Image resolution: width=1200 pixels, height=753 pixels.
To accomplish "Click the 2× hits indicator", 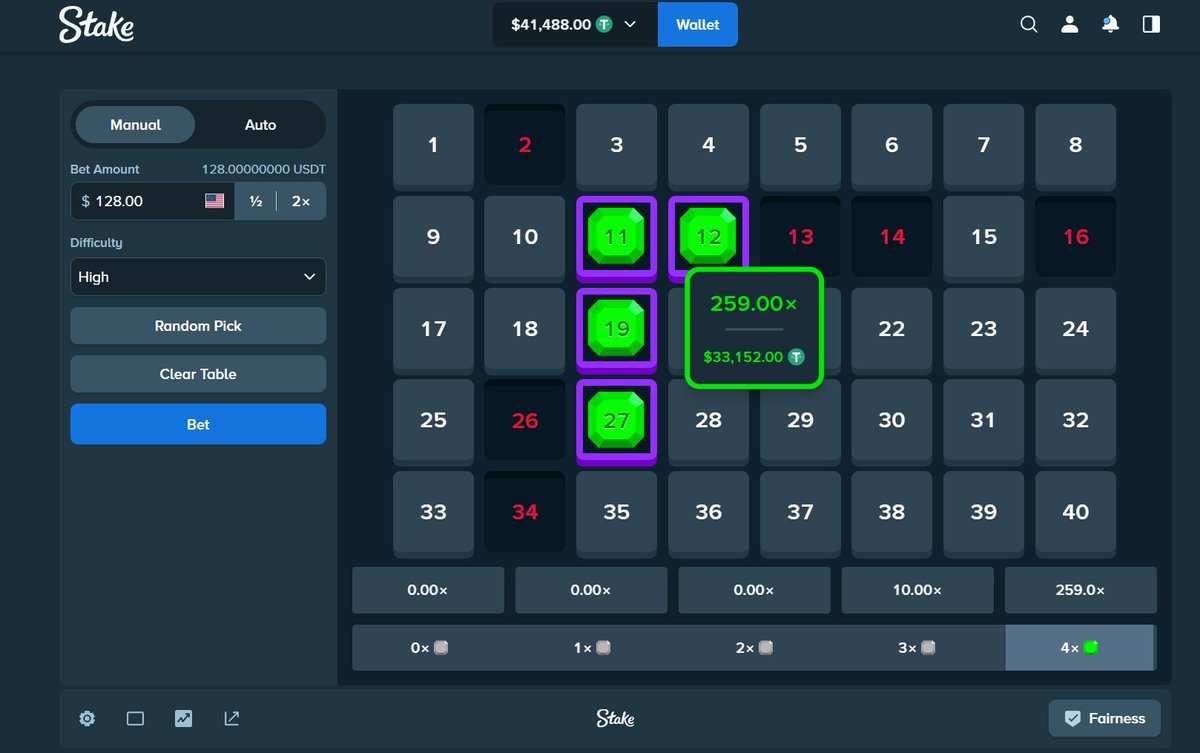I will click(754, 648).
